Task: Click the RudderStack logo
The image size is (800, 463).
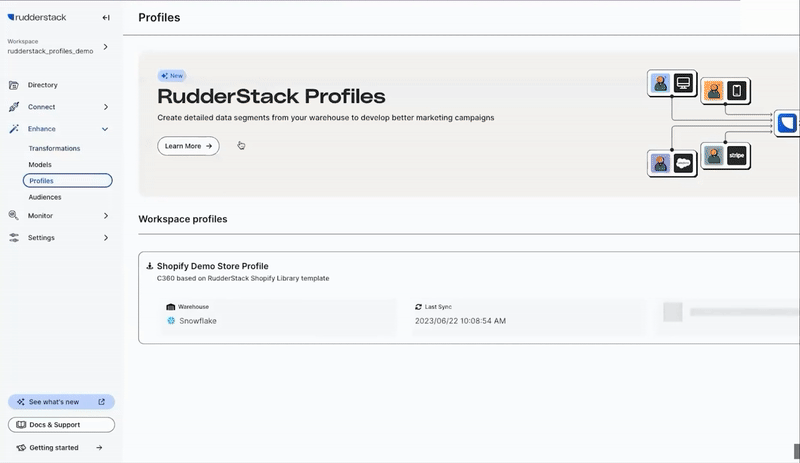Action: [x=38, y=17]
